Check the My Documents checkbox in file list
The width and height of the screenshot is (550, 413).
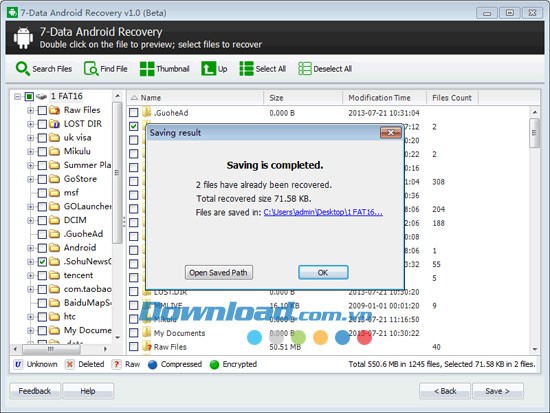point(134,333)
